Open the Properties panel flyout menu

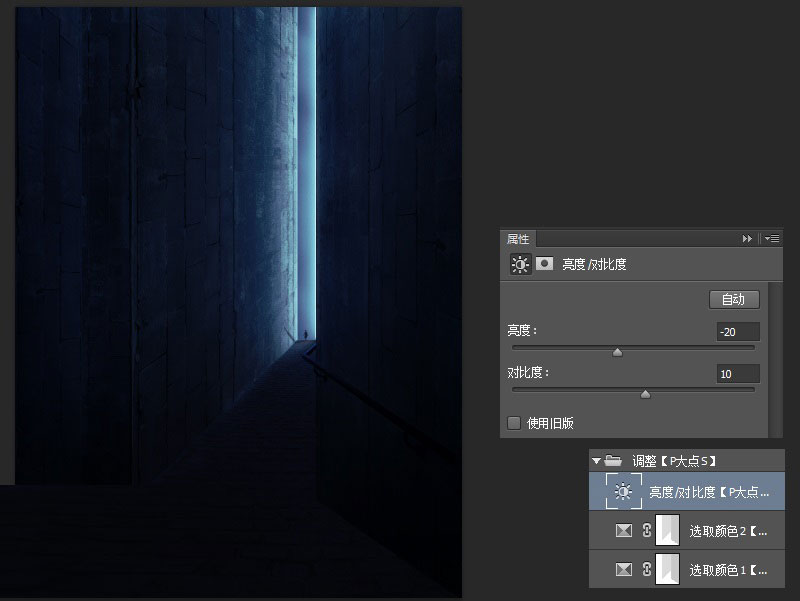(x=771, y=238)
